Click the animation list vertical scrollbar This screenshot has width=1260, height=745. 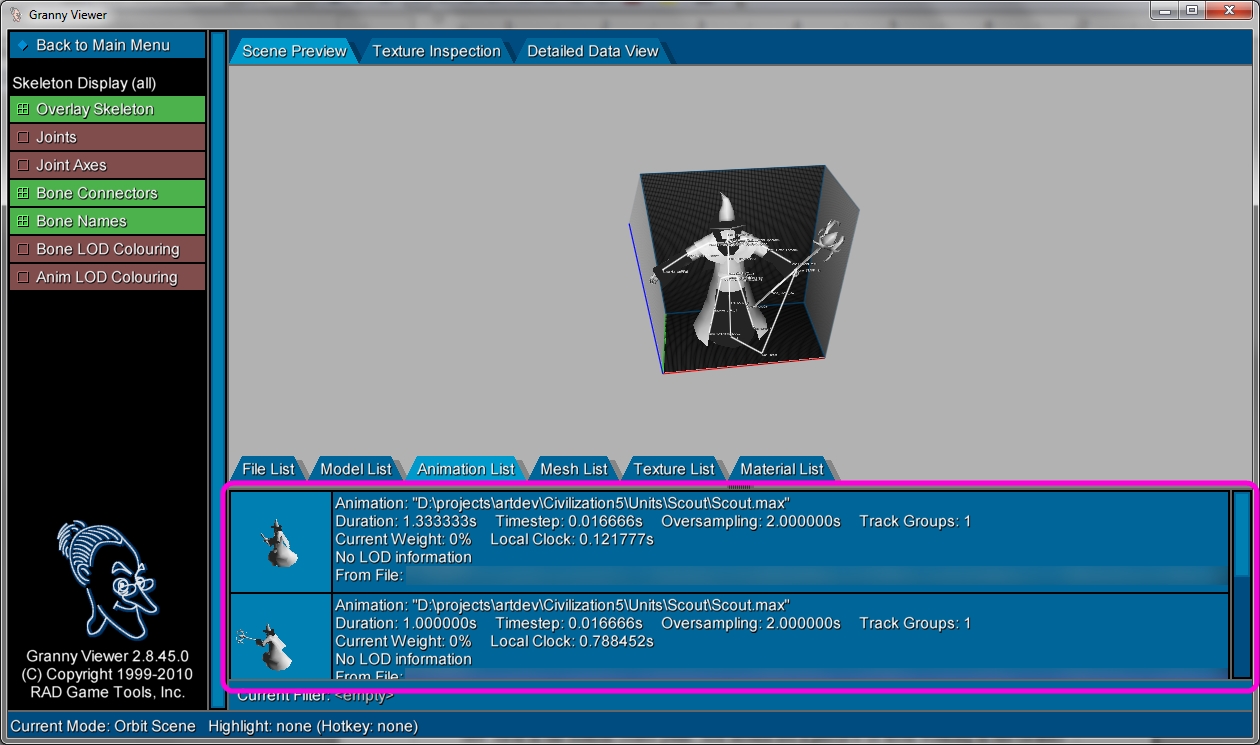1242,585
